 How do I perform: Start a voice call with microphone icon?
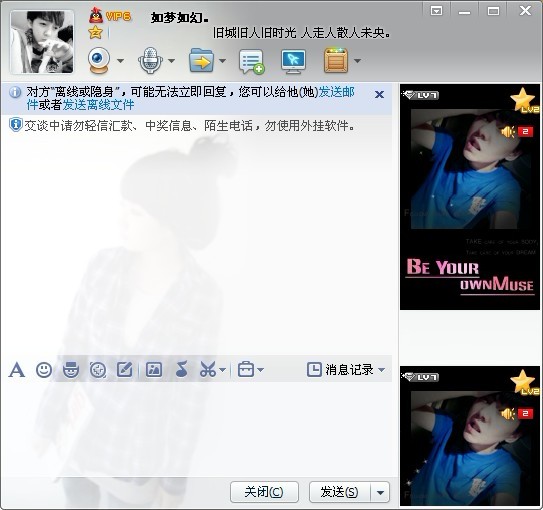coord(150,61)
